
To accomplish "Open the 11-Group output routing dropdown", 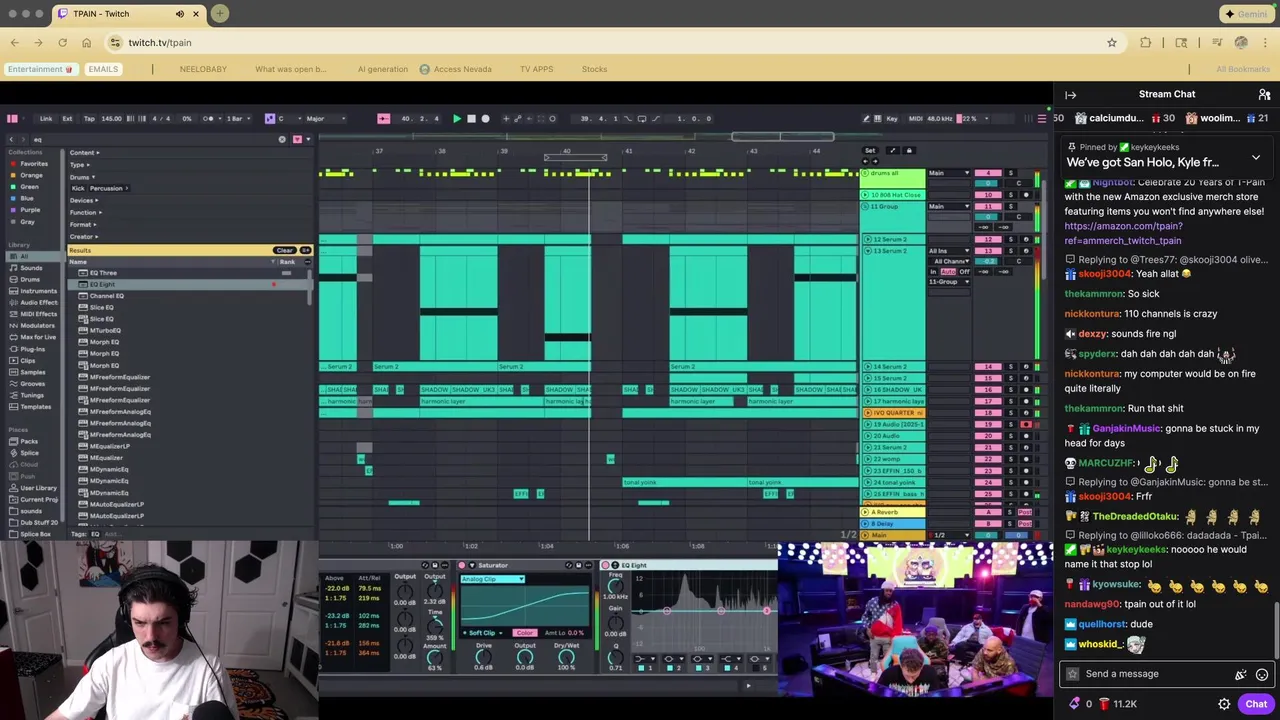I will 949,282.
